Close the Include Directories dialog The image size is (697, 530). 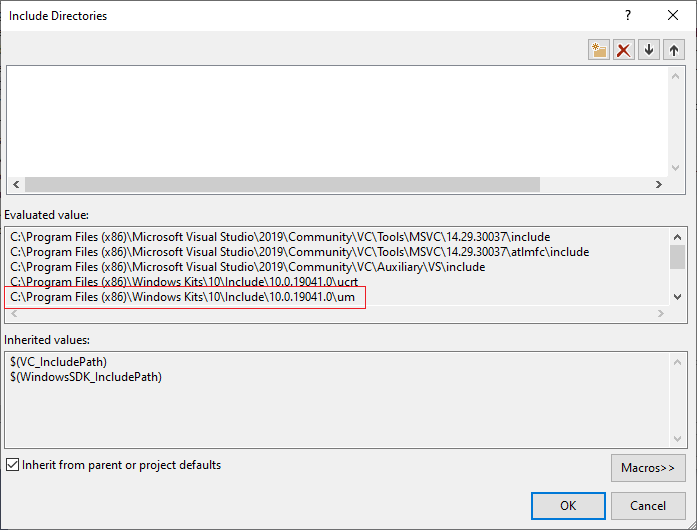coord(673,16)
